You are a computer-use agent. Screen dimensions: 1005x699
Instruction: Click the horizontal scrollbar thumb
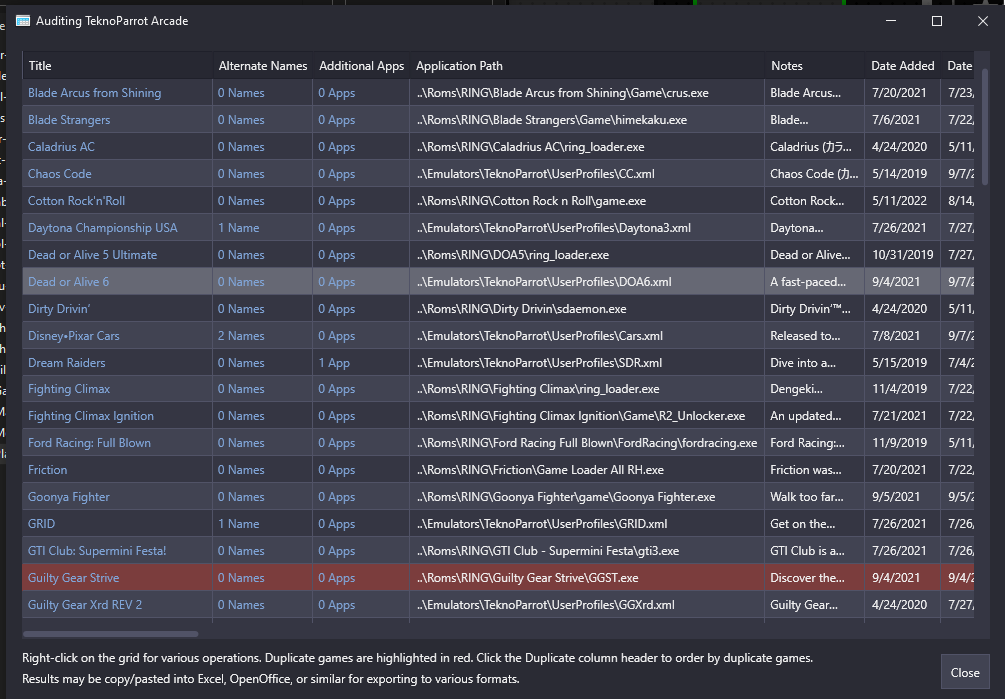(110, 634)
